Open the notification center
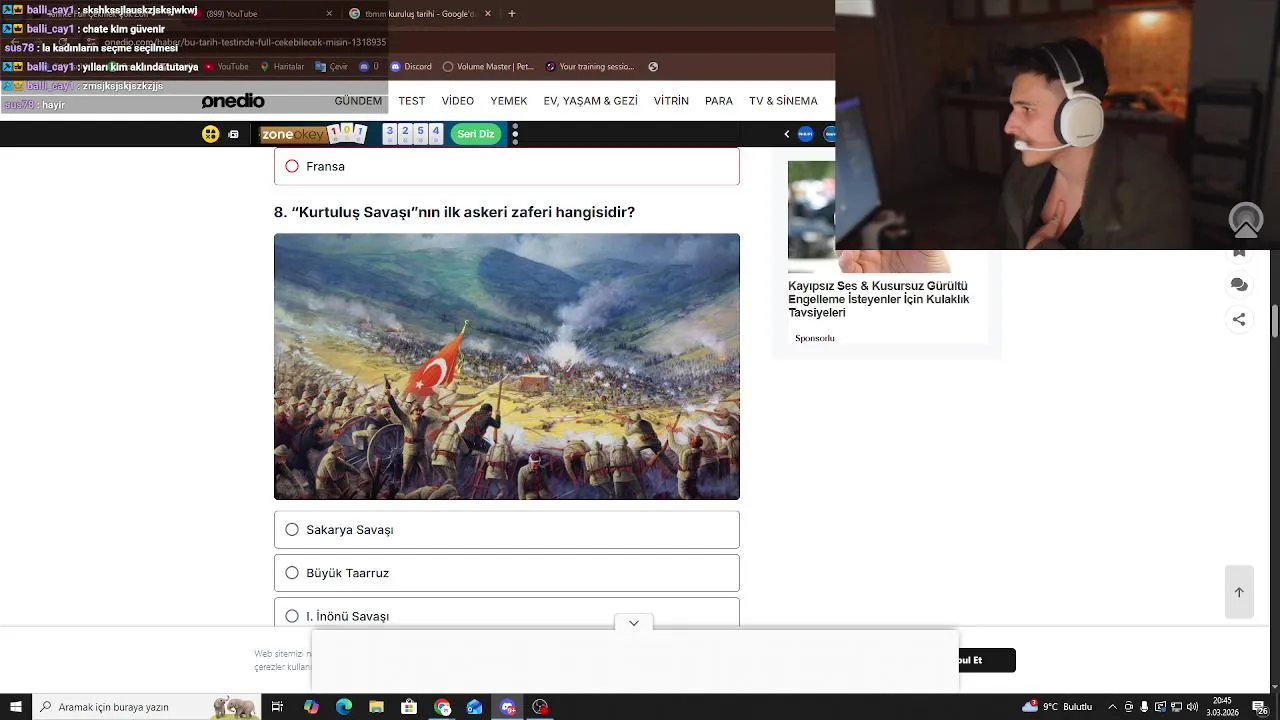 [1261, 707]
